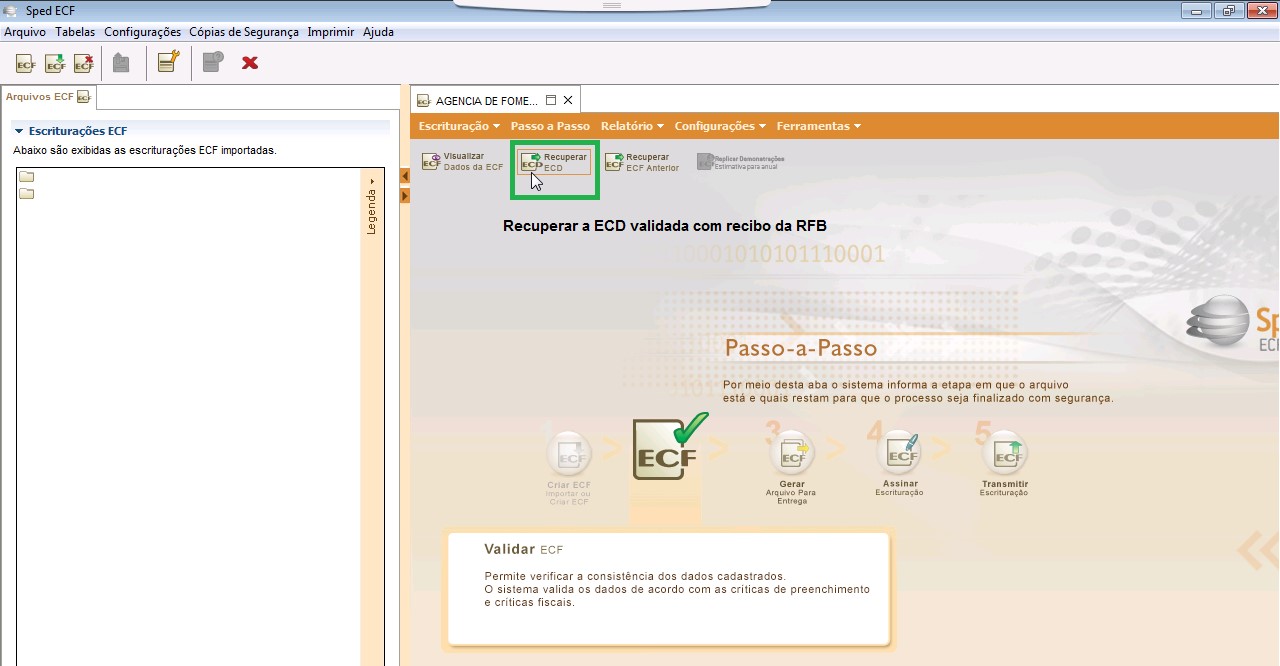Open the Ajuda menu
Screen dimensions: 1280x666
[378, 32]
